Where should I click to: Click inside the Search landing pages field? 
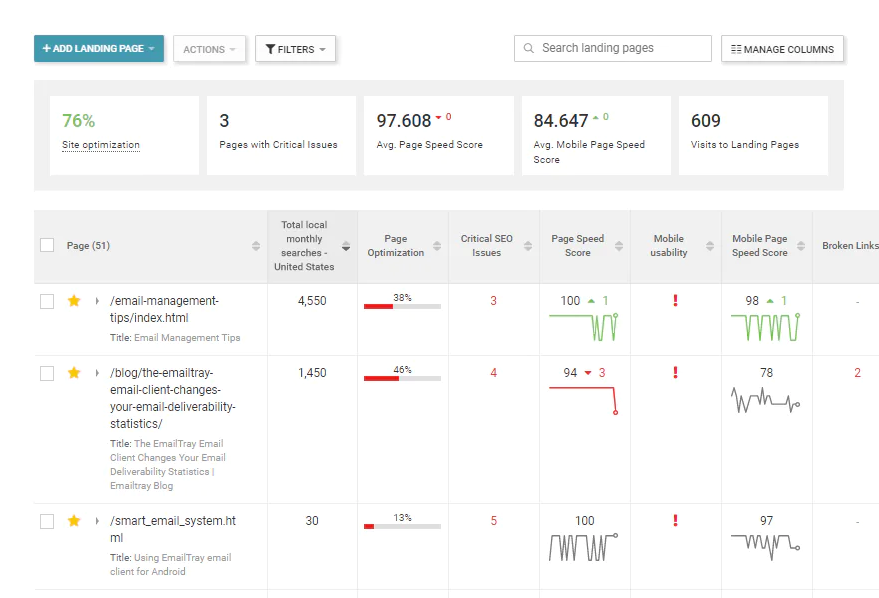[610, 48]
